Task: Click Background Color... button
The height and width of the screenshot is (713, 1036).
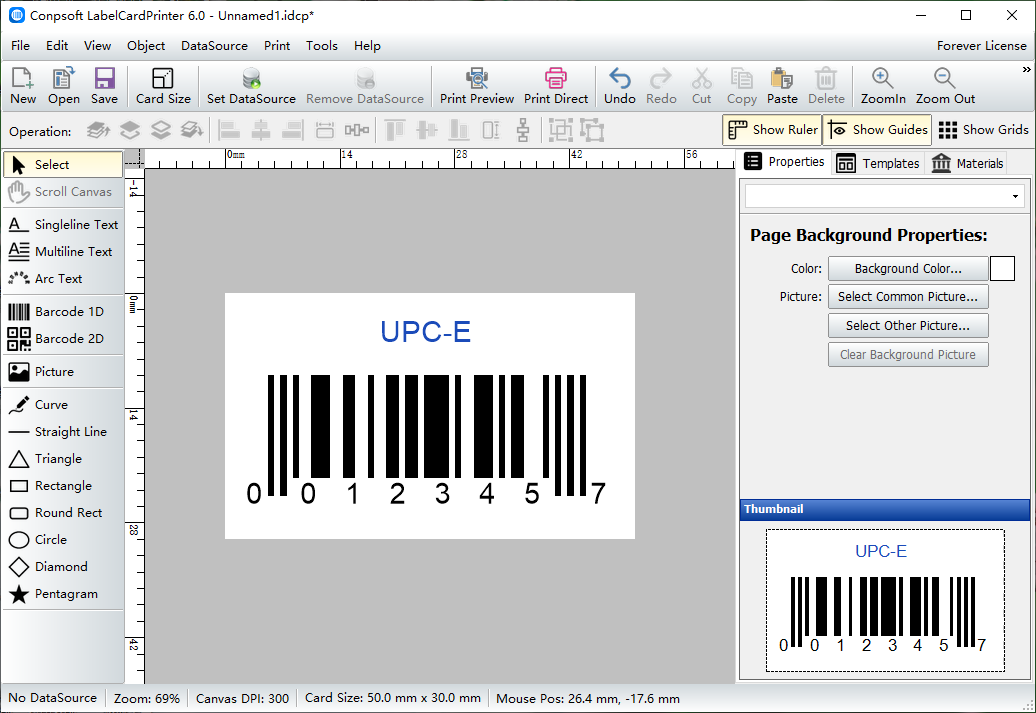Action: (908, 269)
